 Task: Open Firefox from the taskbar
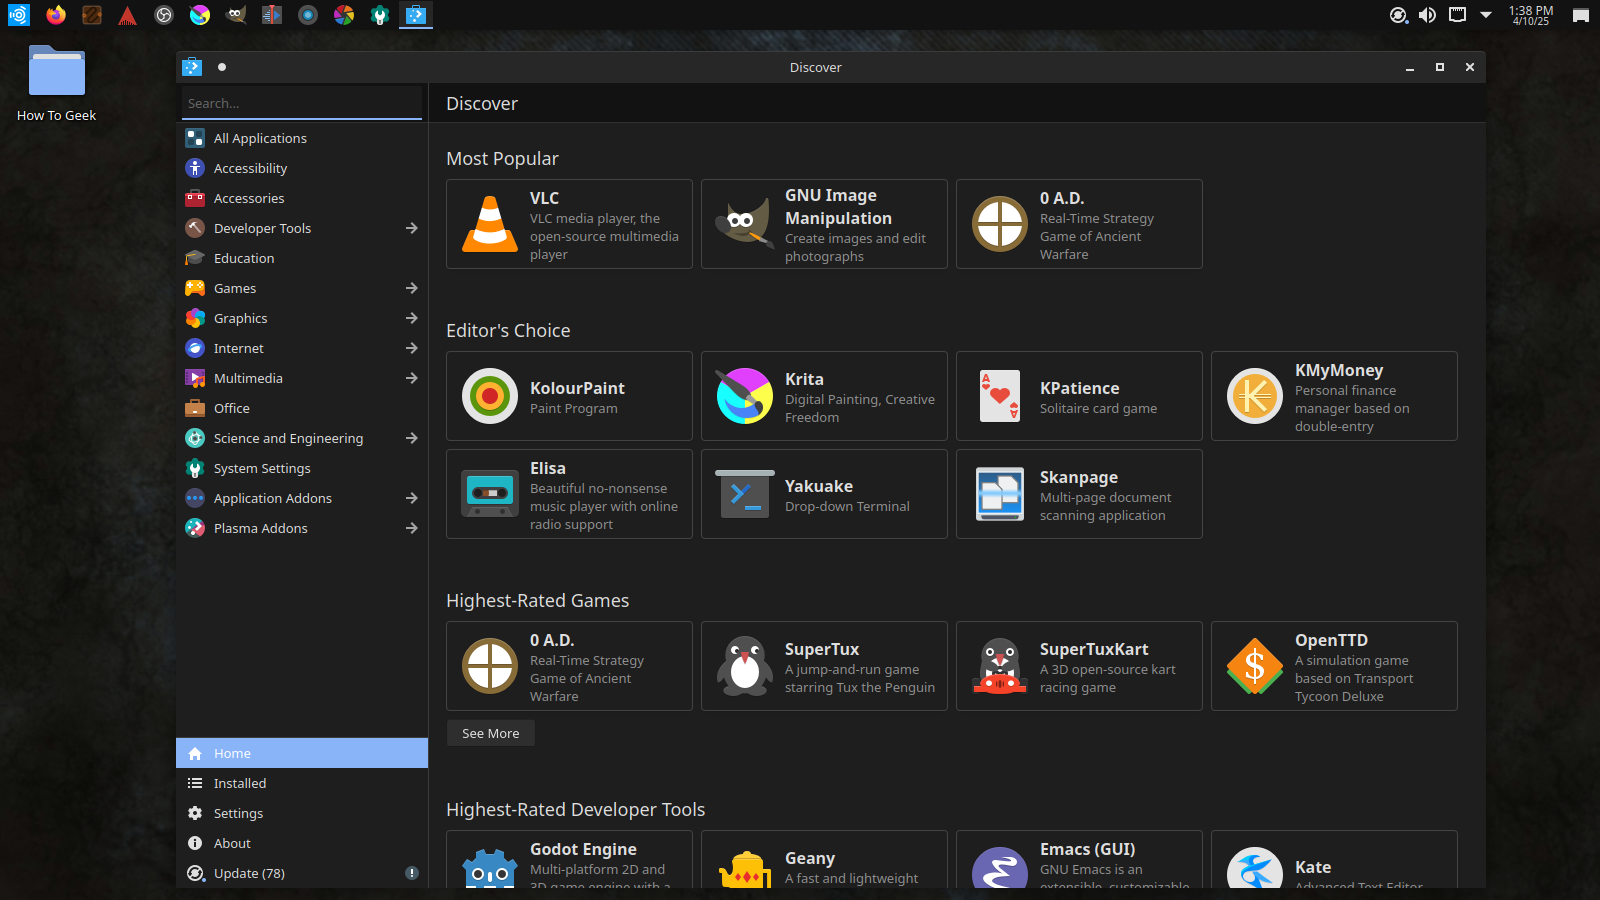coord(56,15)
